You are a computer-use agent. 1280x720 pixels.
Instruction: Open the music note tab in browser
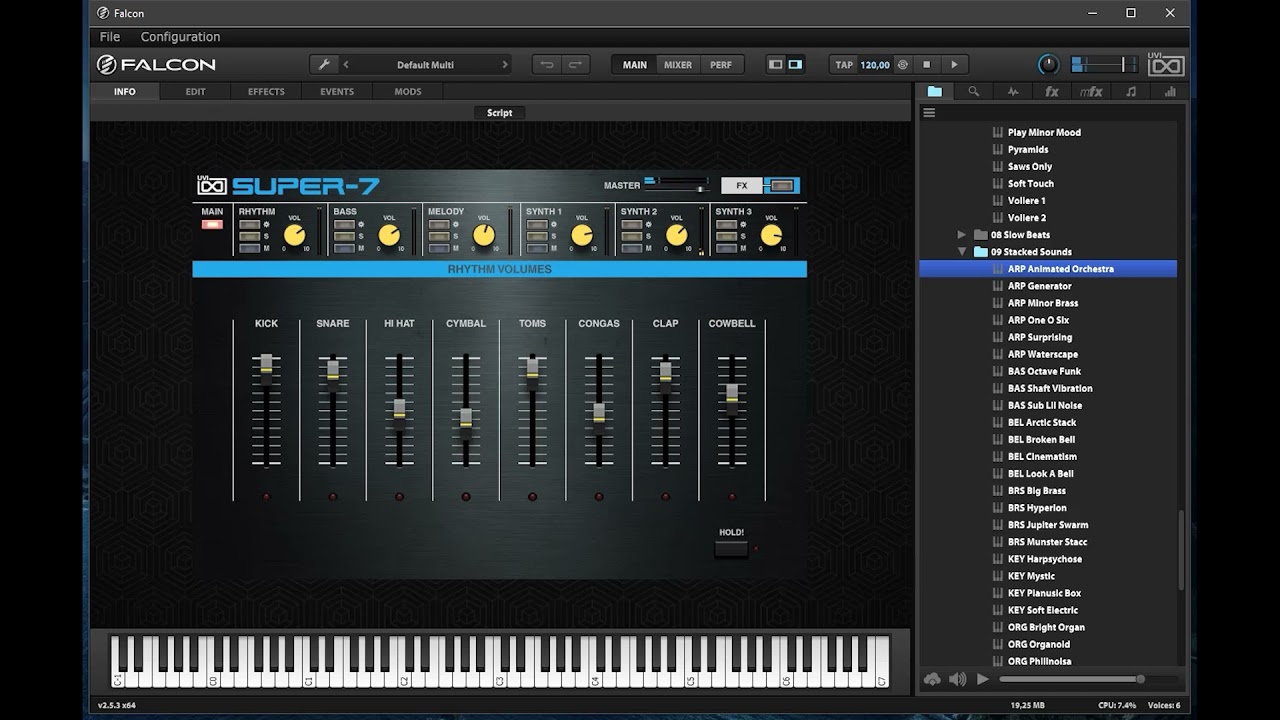1131,91
